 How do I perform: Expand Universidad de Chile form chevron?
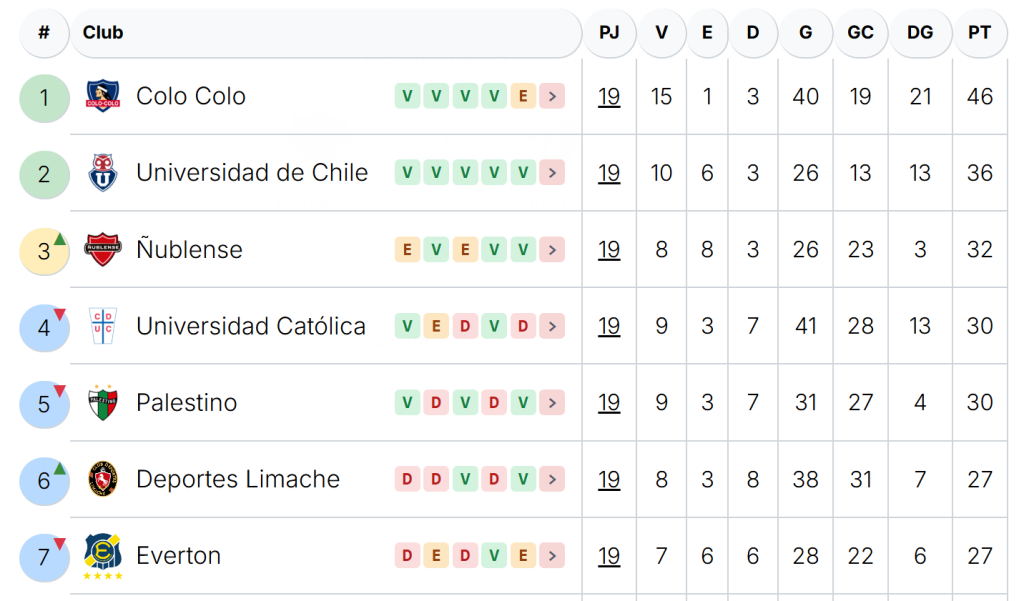point(552,172)
